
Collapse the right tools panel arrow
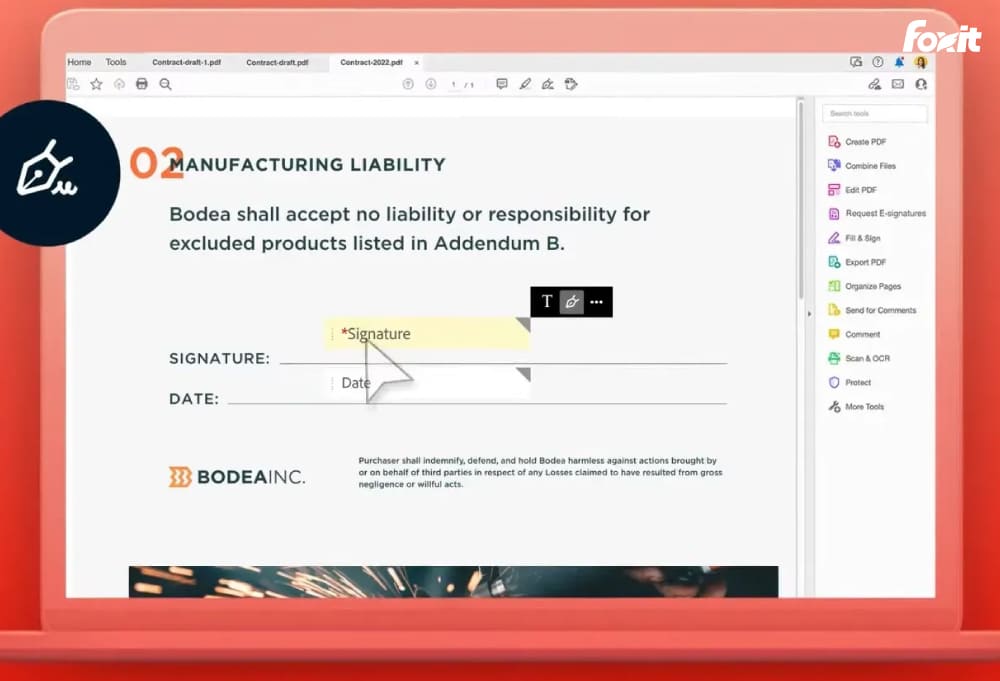coord(808,314)
